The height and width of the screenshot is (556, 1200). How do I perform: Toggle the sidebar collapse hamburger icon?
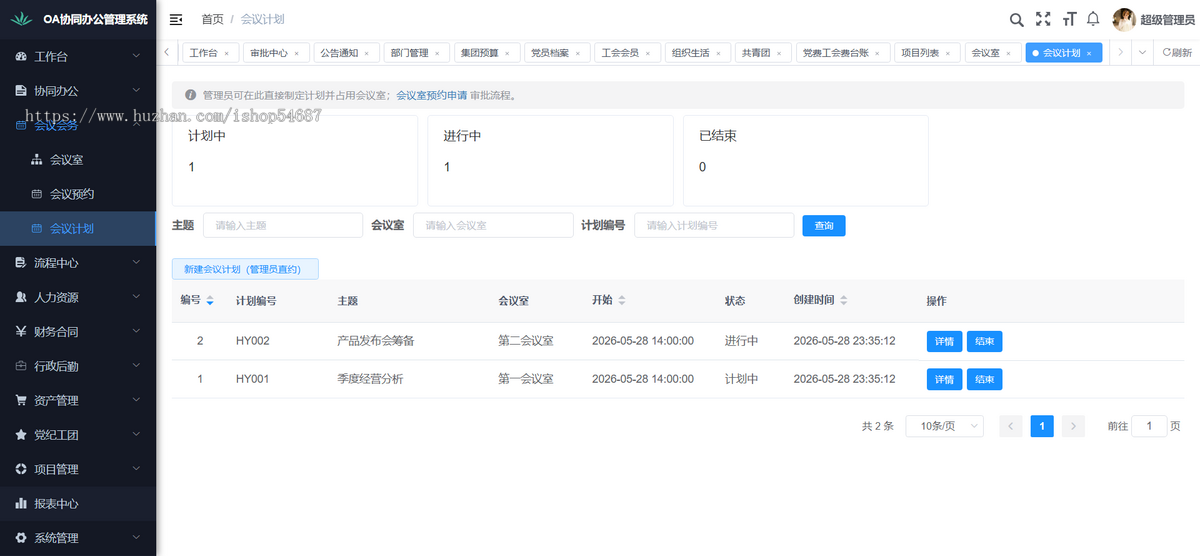[176, 19]
